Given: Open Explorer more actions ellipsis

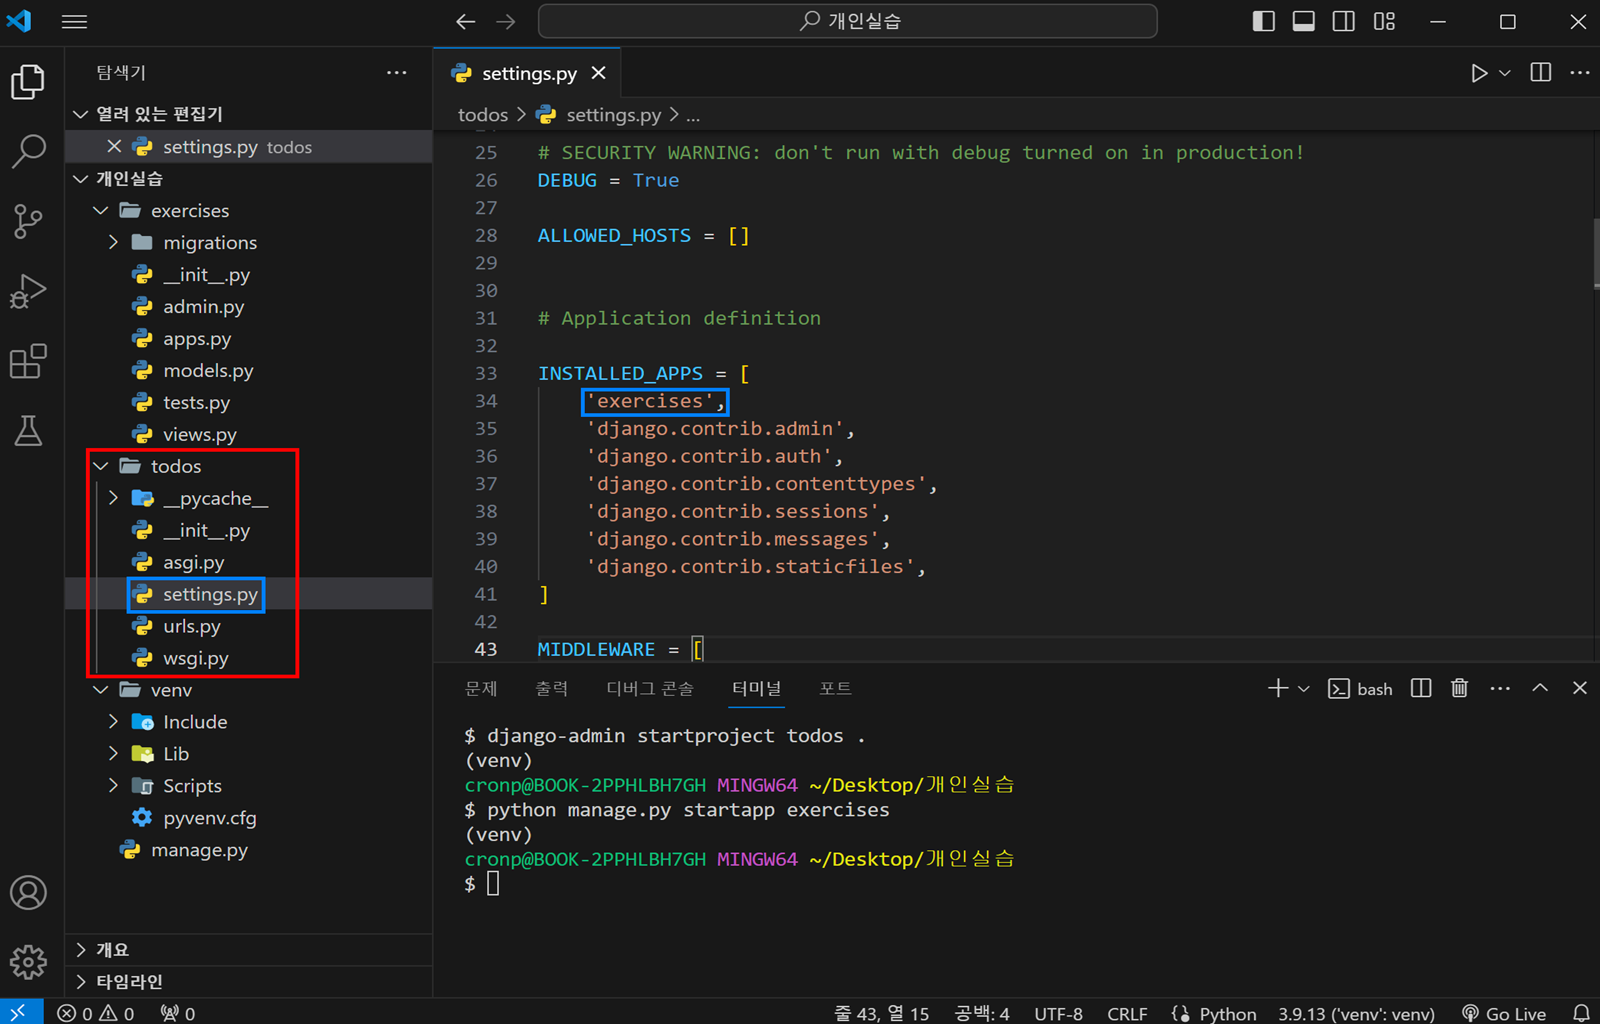Looking at the screenshot, I should click(x=397, y=73).
